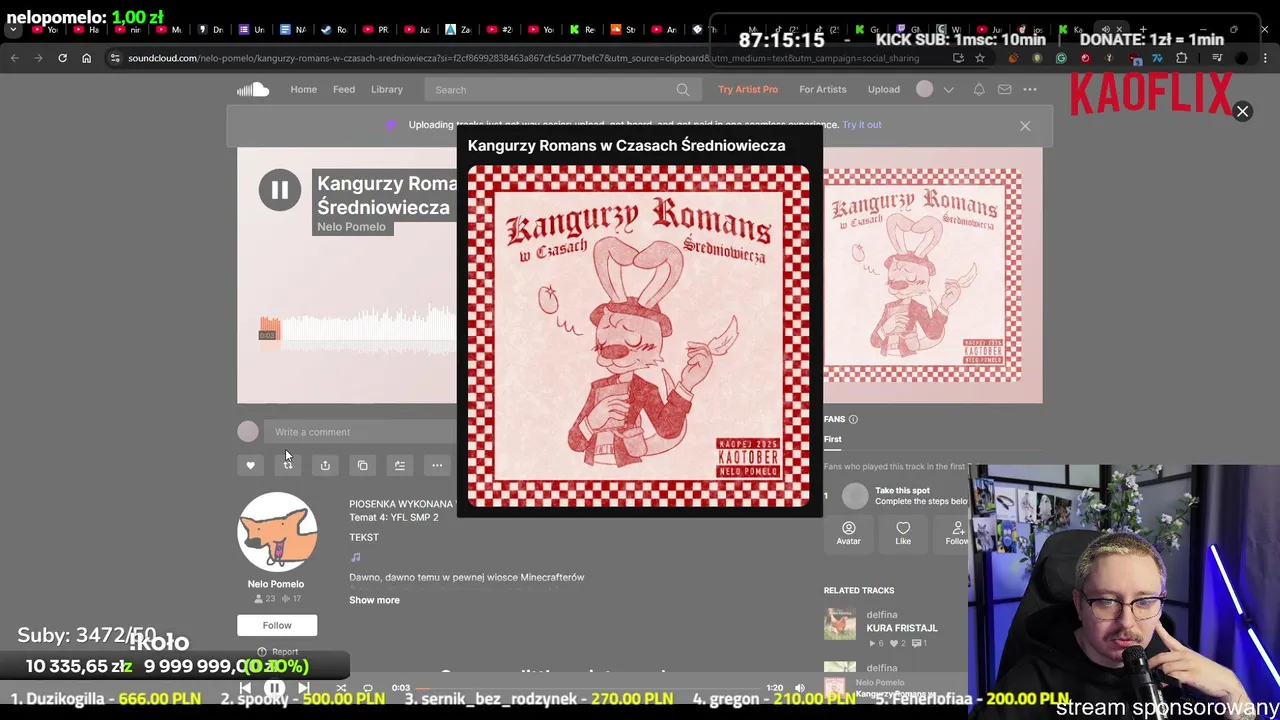
Task: Open the browser three-dot menu
Action: point(1265,58)
